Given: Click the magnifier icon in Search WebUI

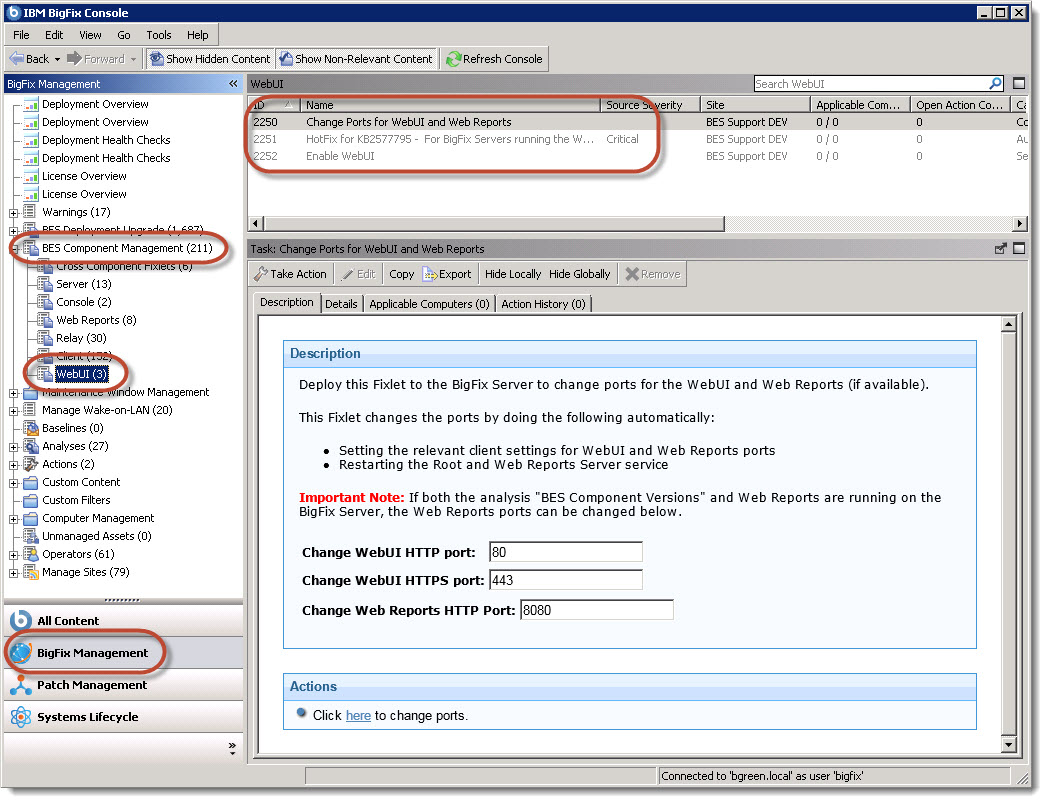Looking at the screenshot, I should 998,83.
